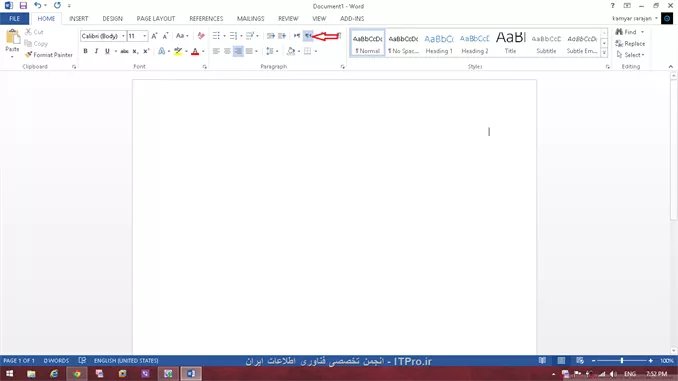Image resolution: width=678 pixels, height=381 pixels.
Task: Center the text alignment
Action: [227, 51]
